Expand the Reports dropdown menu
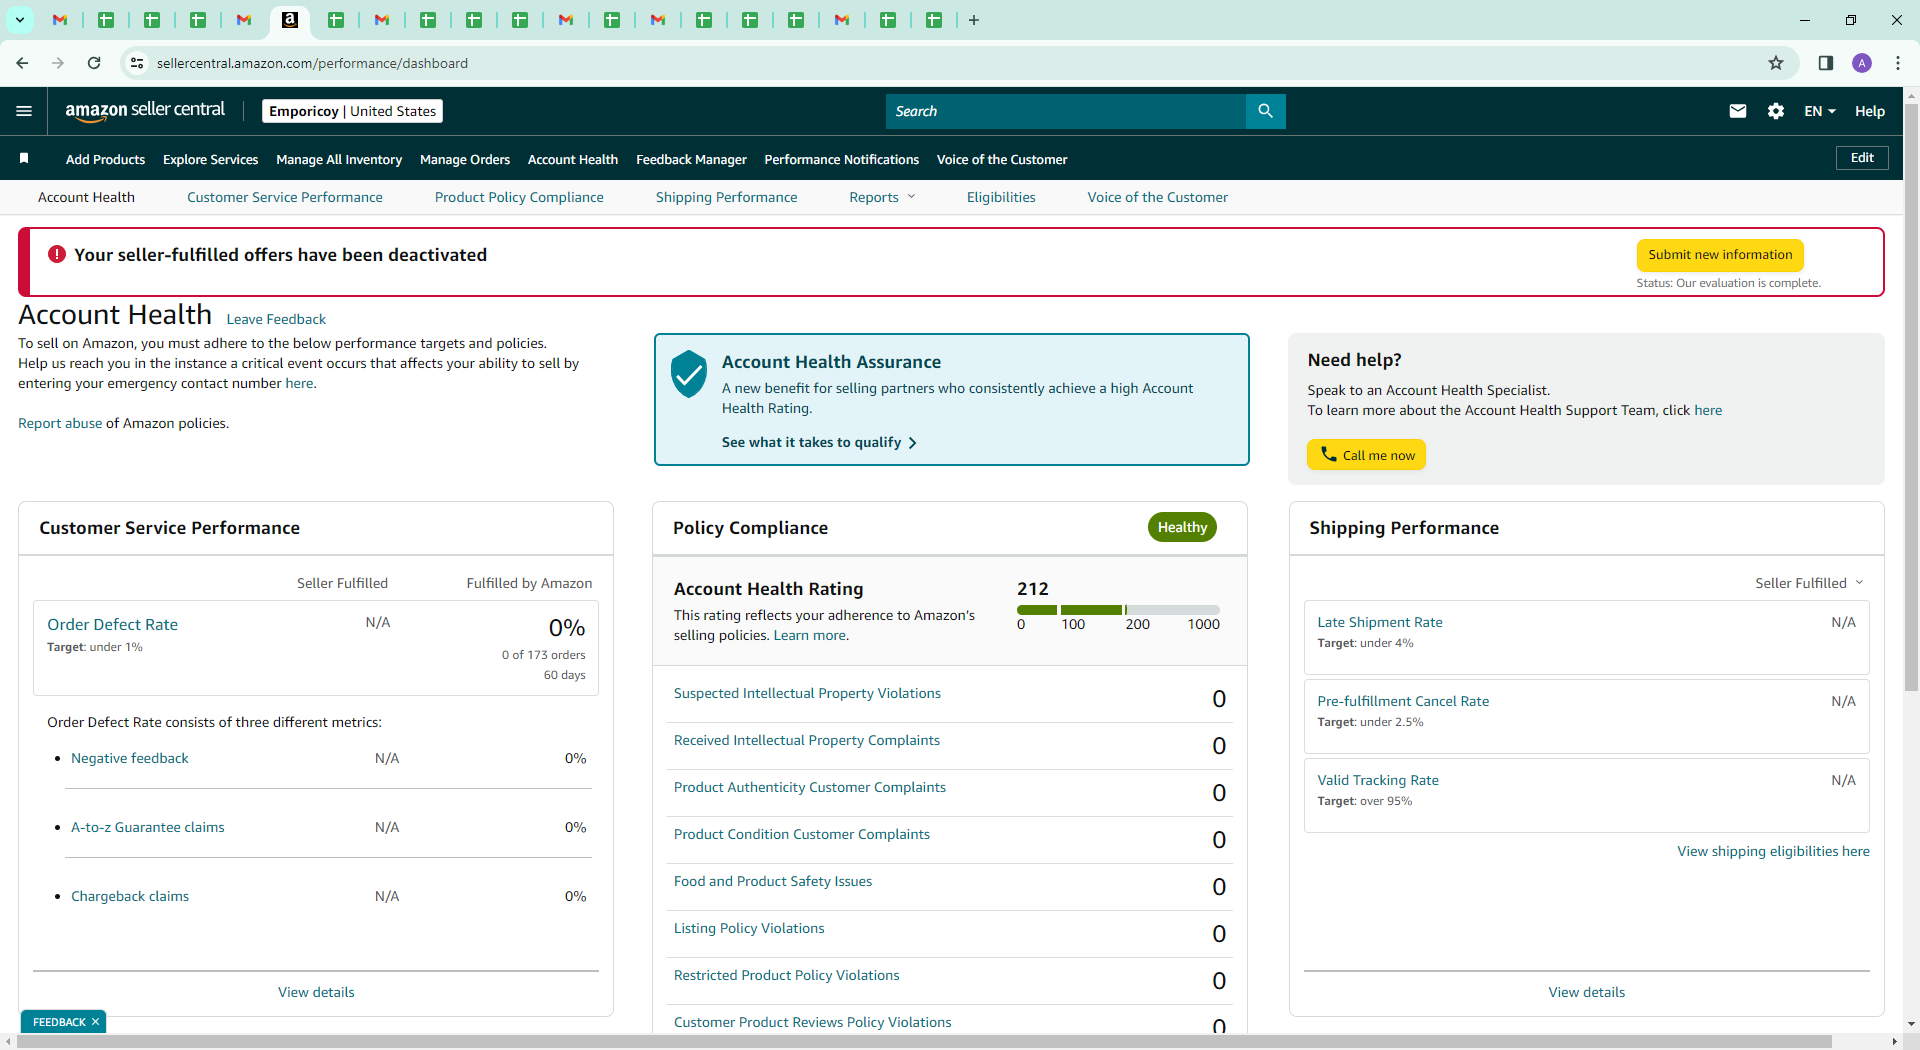The image size is (1920, 1050). [882, 197]
